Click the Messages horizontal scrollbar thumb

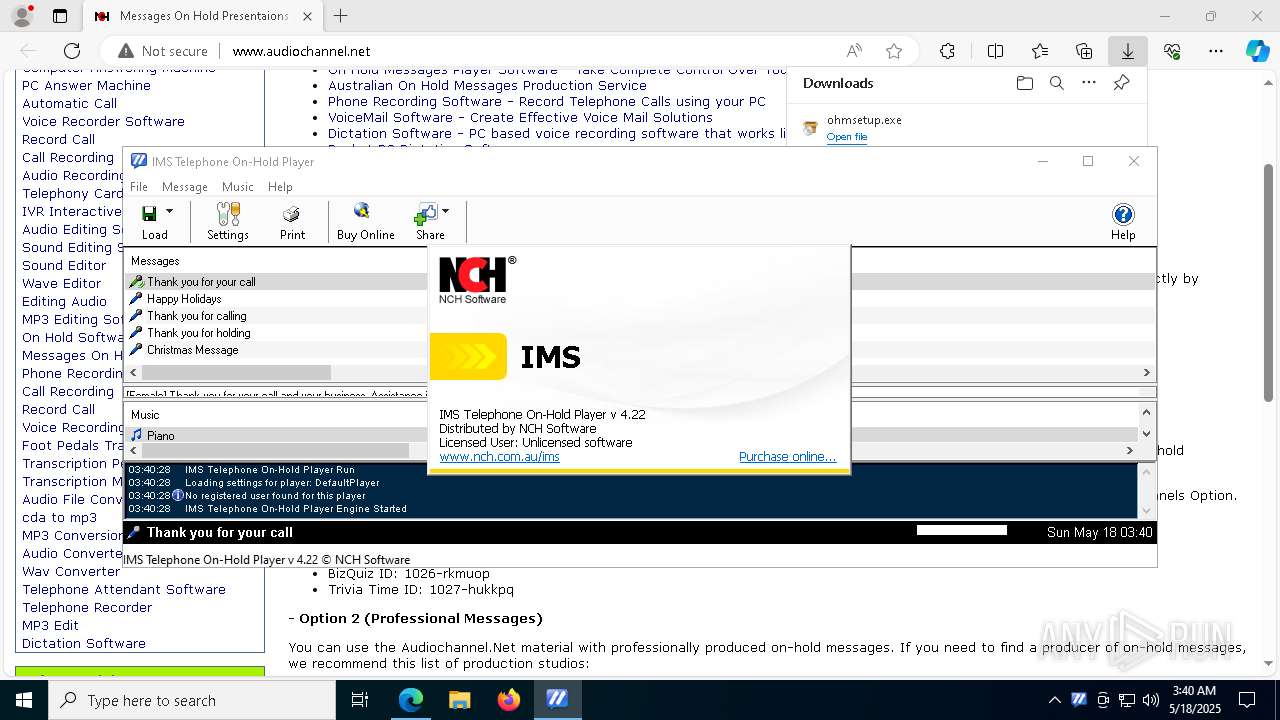(235, 372)
